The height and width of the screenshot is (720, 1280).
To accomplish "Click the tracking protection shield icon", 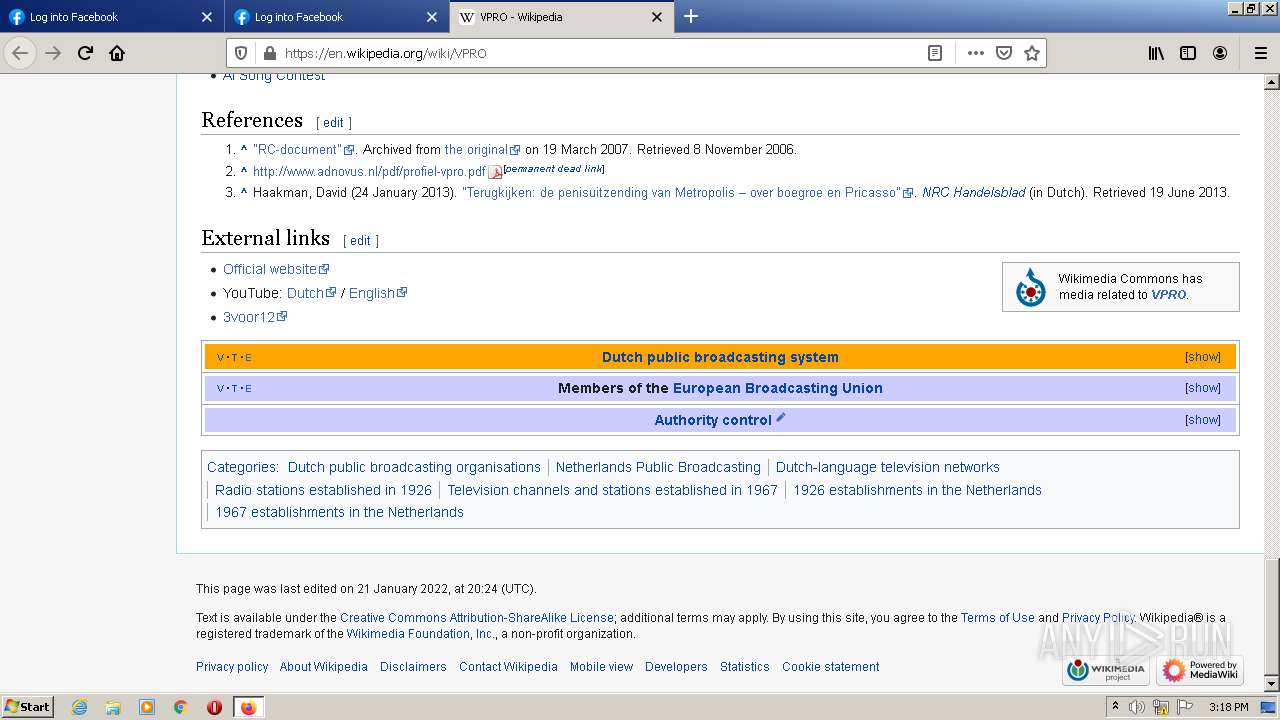I will pos(241,53).
